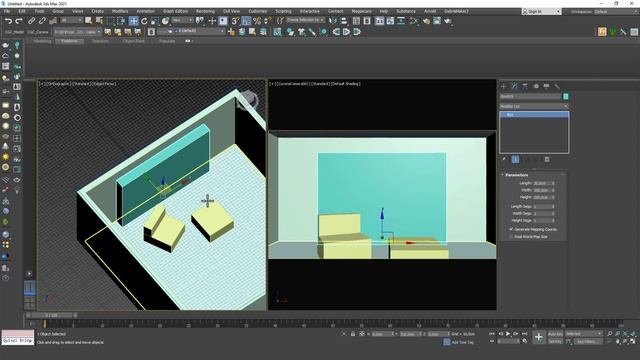Open the Selection Filter dropdown
Viewport: 640px width, 360px height.
click(71, 20)
